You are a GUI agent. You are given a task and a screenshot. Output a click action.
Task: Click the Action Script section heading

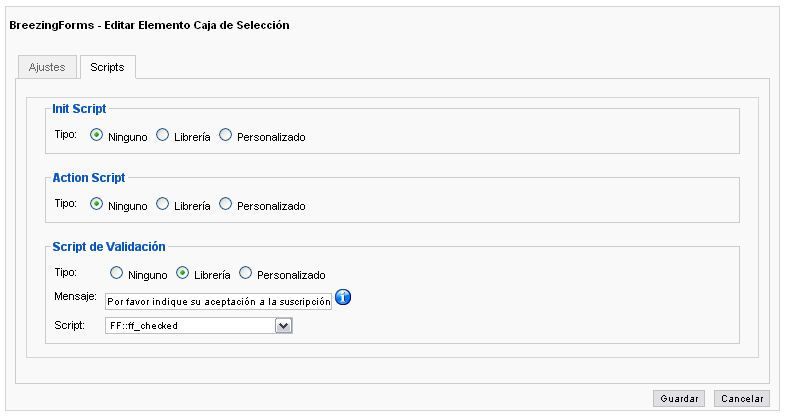pos(89,178)
